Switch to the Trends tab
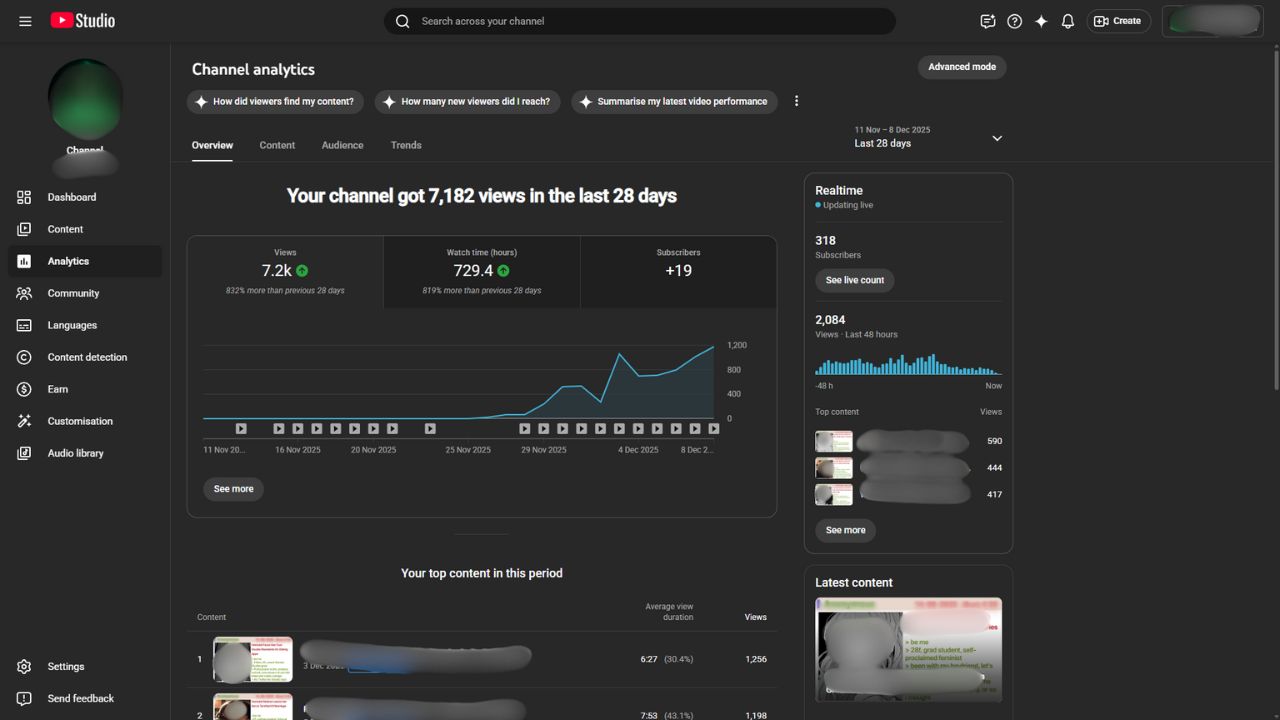The width and height of the screenshot is (1280, 720). [x=406, y=145]
